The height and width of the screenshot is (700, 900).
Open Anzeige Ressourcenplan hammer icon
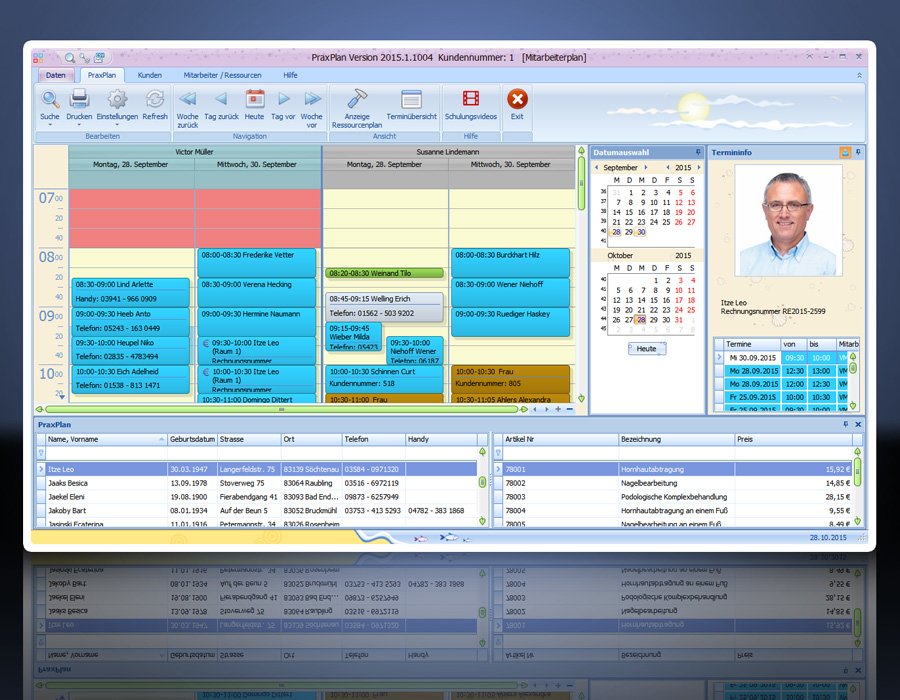click(357, 100)
